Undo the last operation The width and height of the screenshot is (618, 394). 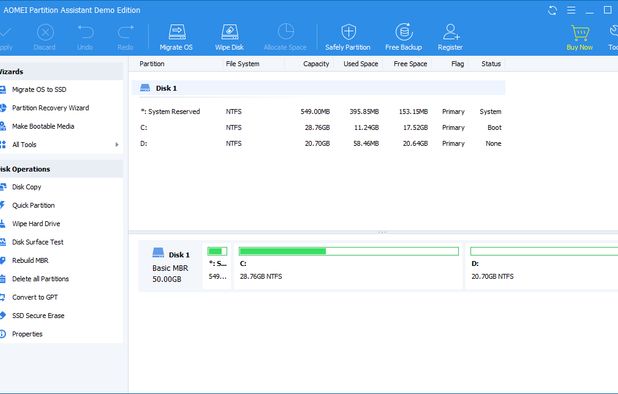[85, 37]
